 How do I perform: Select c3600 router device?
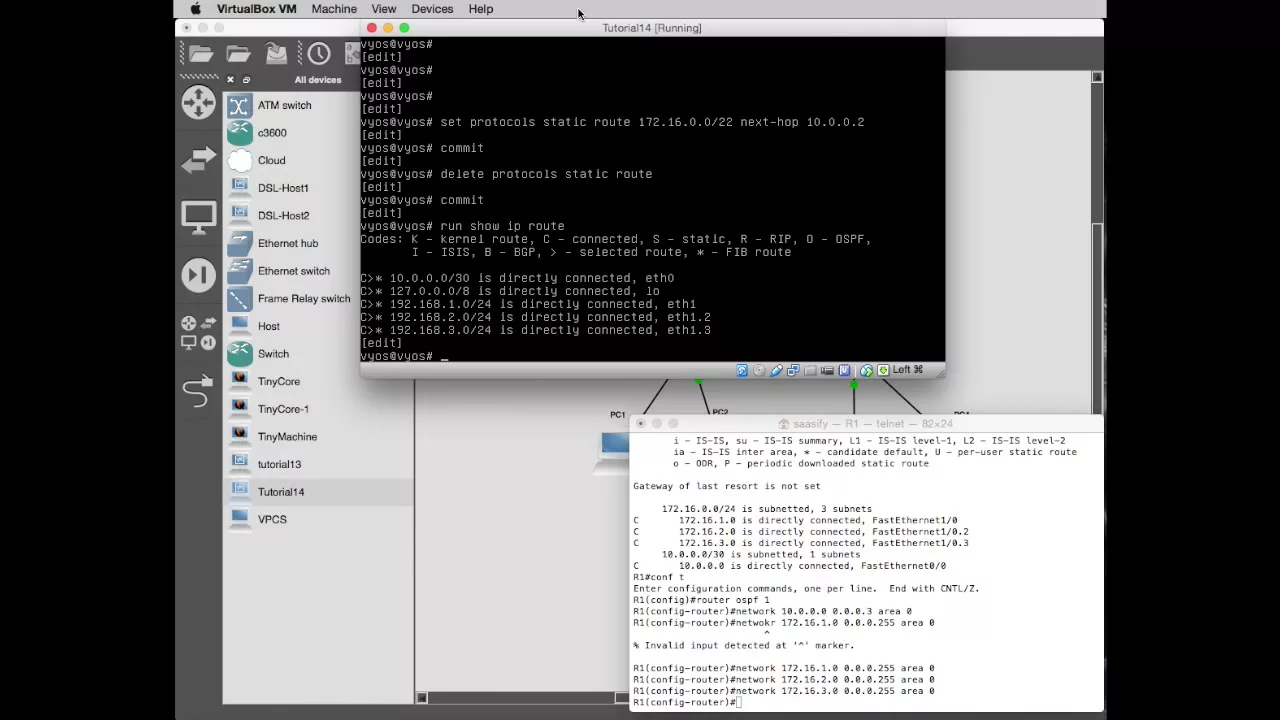click(x=318, y=133)
